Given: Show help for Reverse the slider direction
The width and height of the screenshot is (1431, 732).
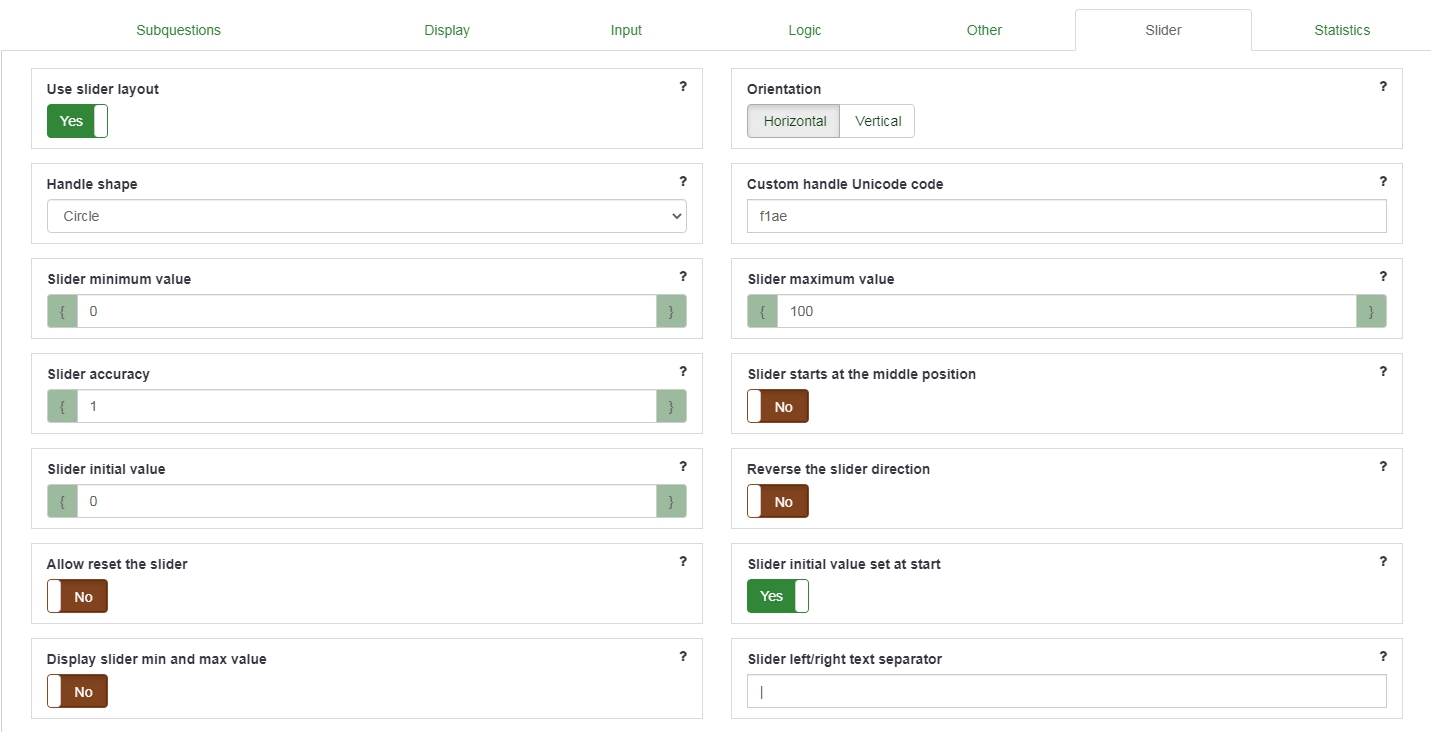Looking at the screenshot, I should [x=1383, y=466].
